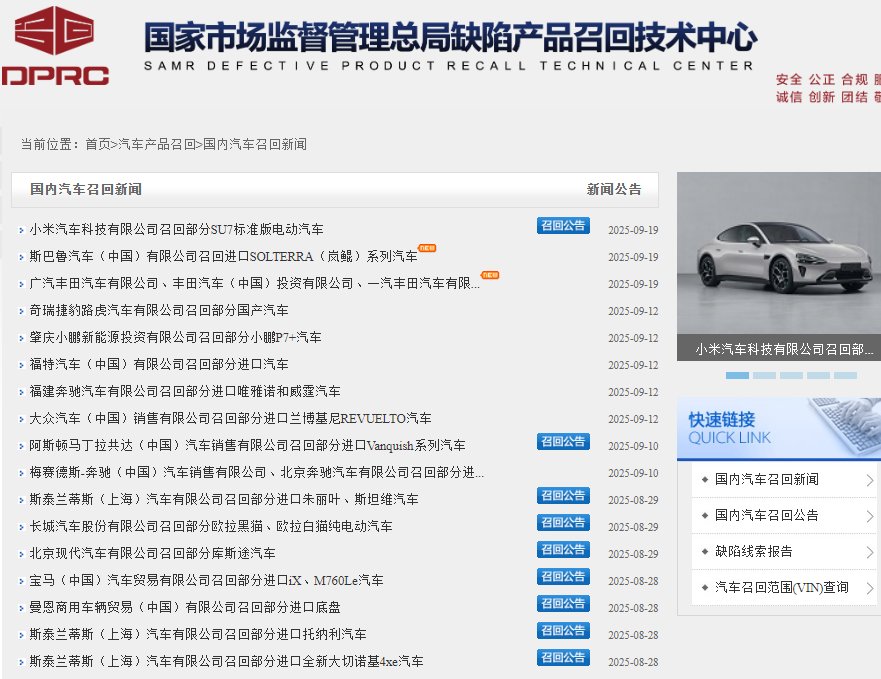Click carousel caption 小米汽车科技有限公司召回部

click(x=784, y=349)
